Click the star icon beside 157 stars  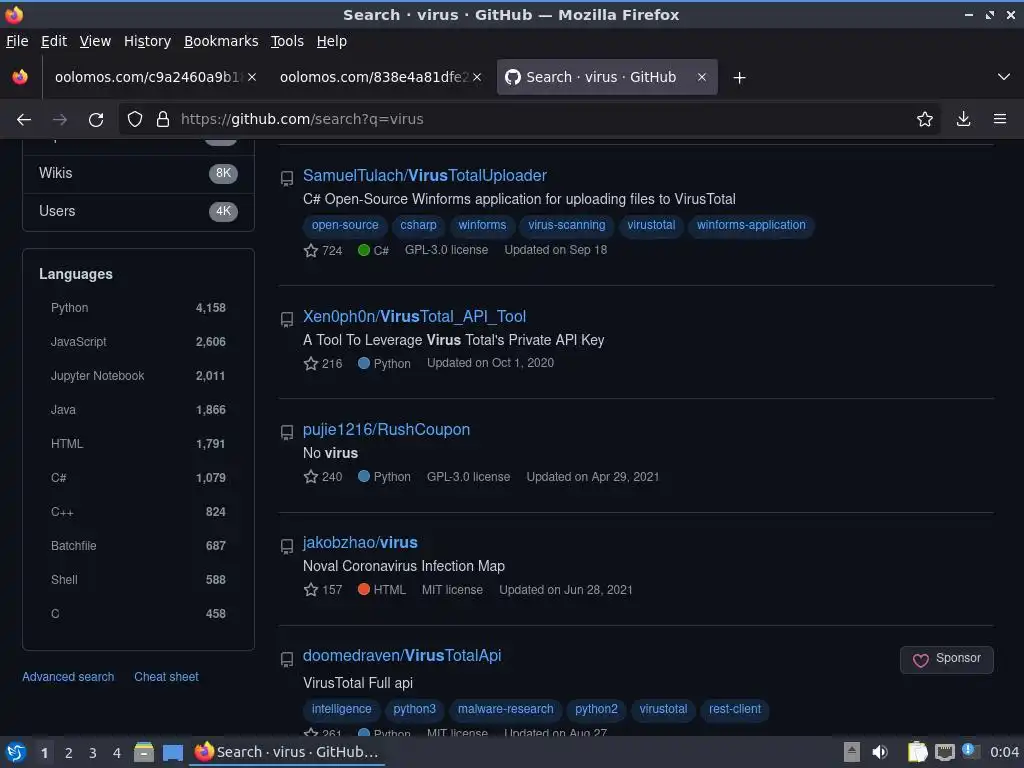coord(311,590)
